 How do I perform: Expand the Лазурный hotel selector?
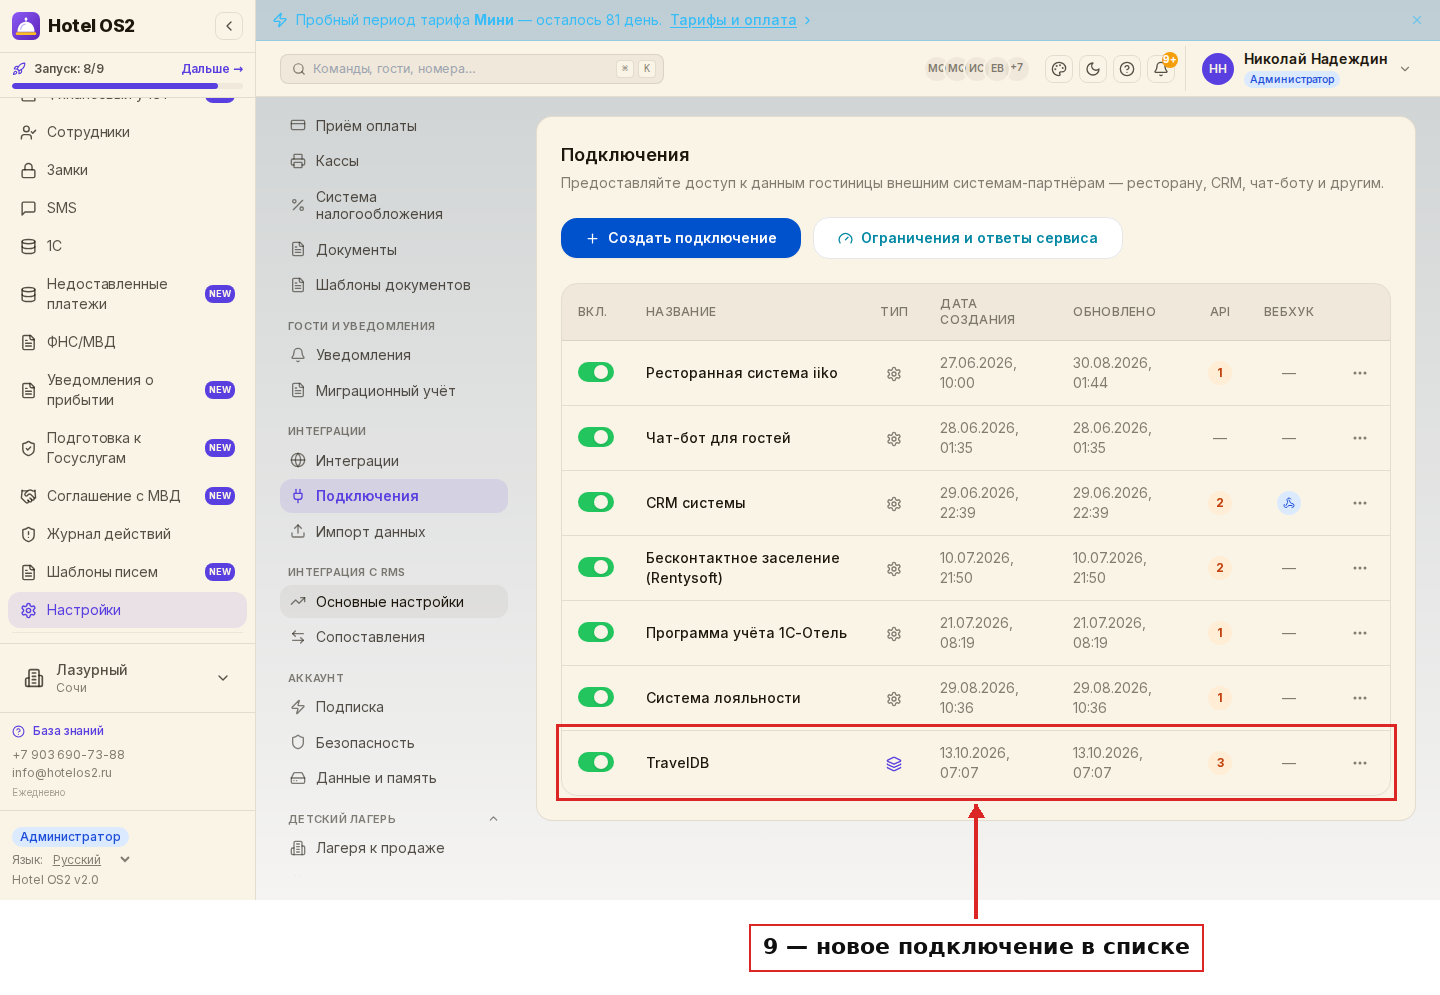point(127,678)
